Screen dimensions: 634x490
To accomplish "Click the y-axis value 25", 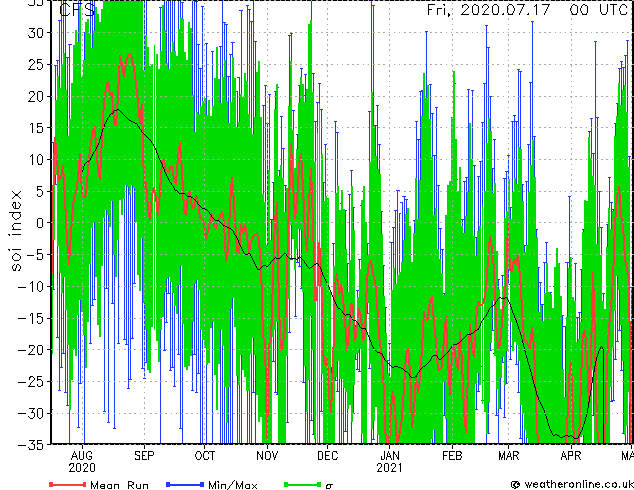I will click(35, 64).
